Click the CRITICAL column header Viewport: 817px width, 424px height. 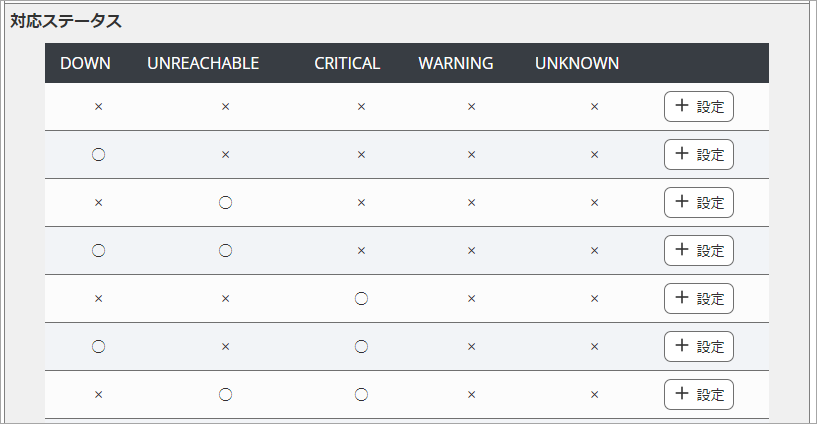pos(347,63)
